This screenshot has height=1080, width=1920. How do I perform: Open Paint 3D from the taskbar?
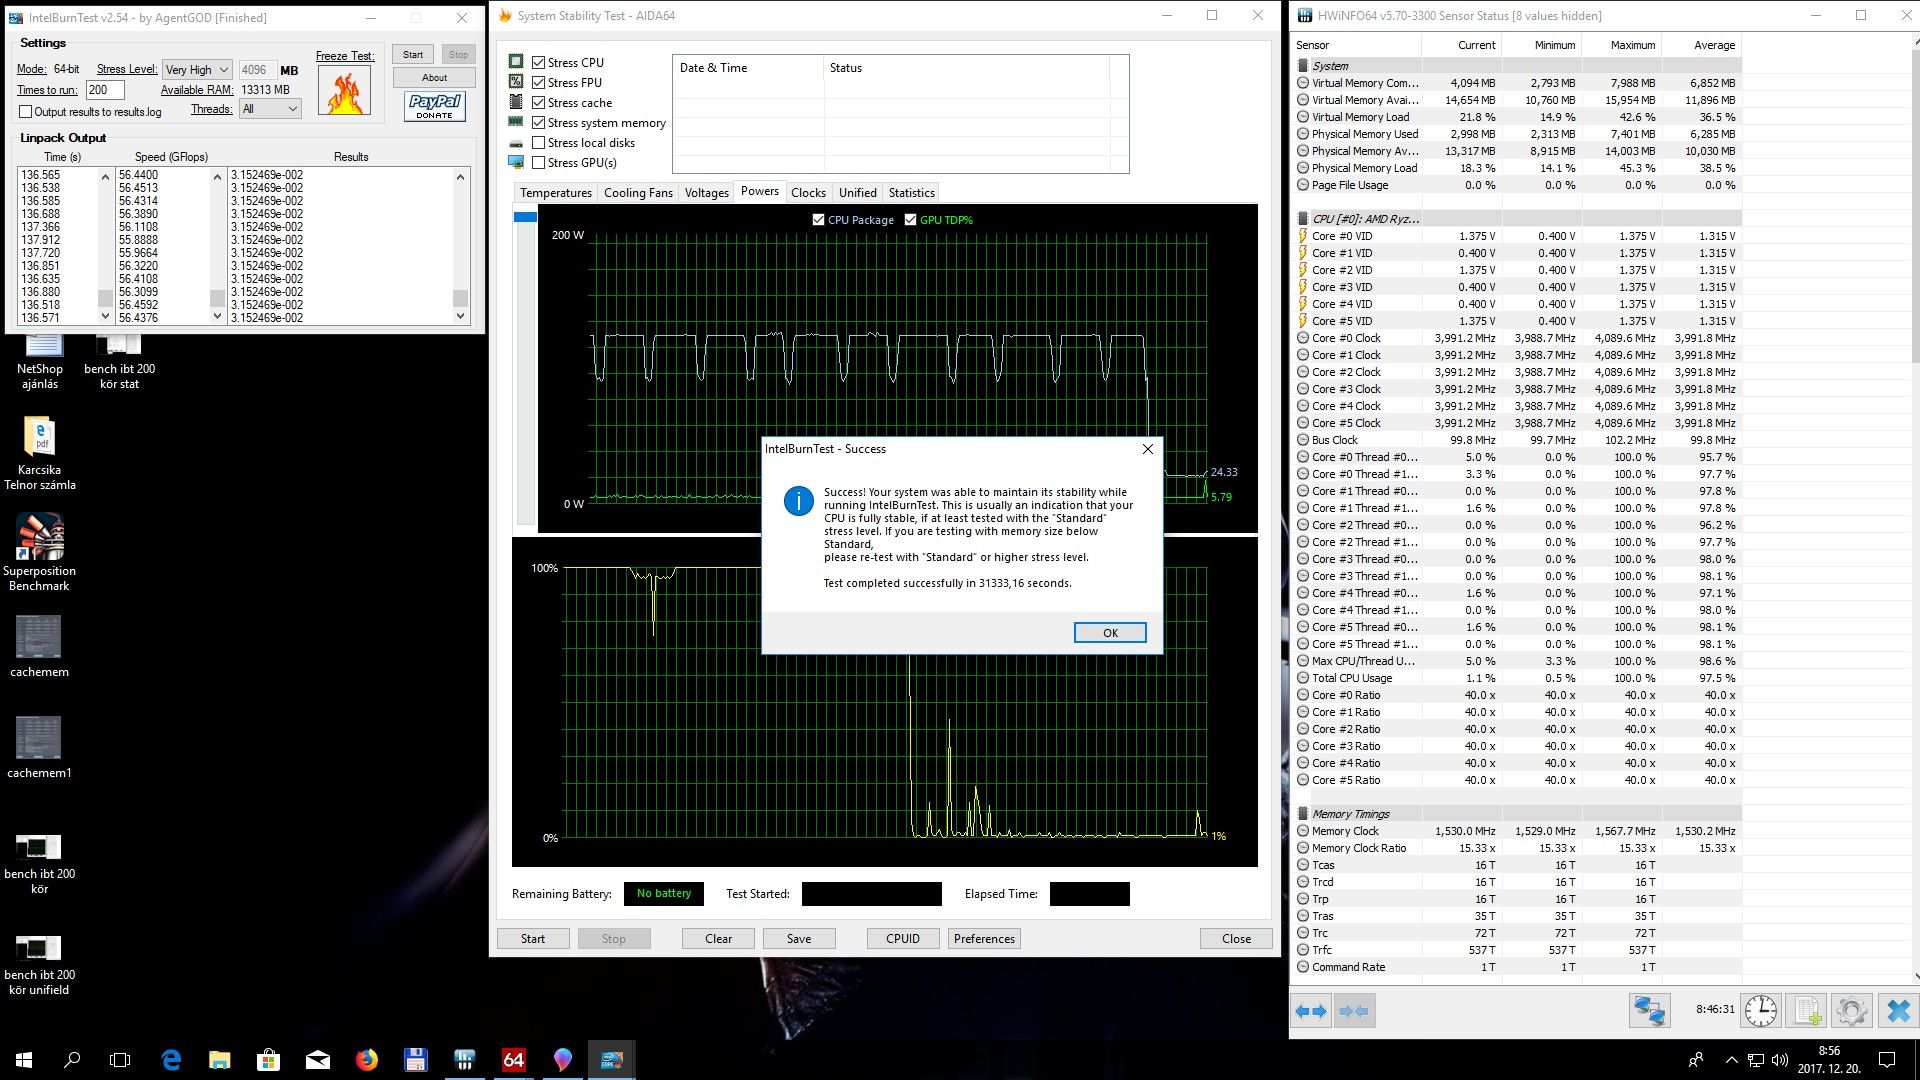pyautogui.click(x=562, y=1060)
